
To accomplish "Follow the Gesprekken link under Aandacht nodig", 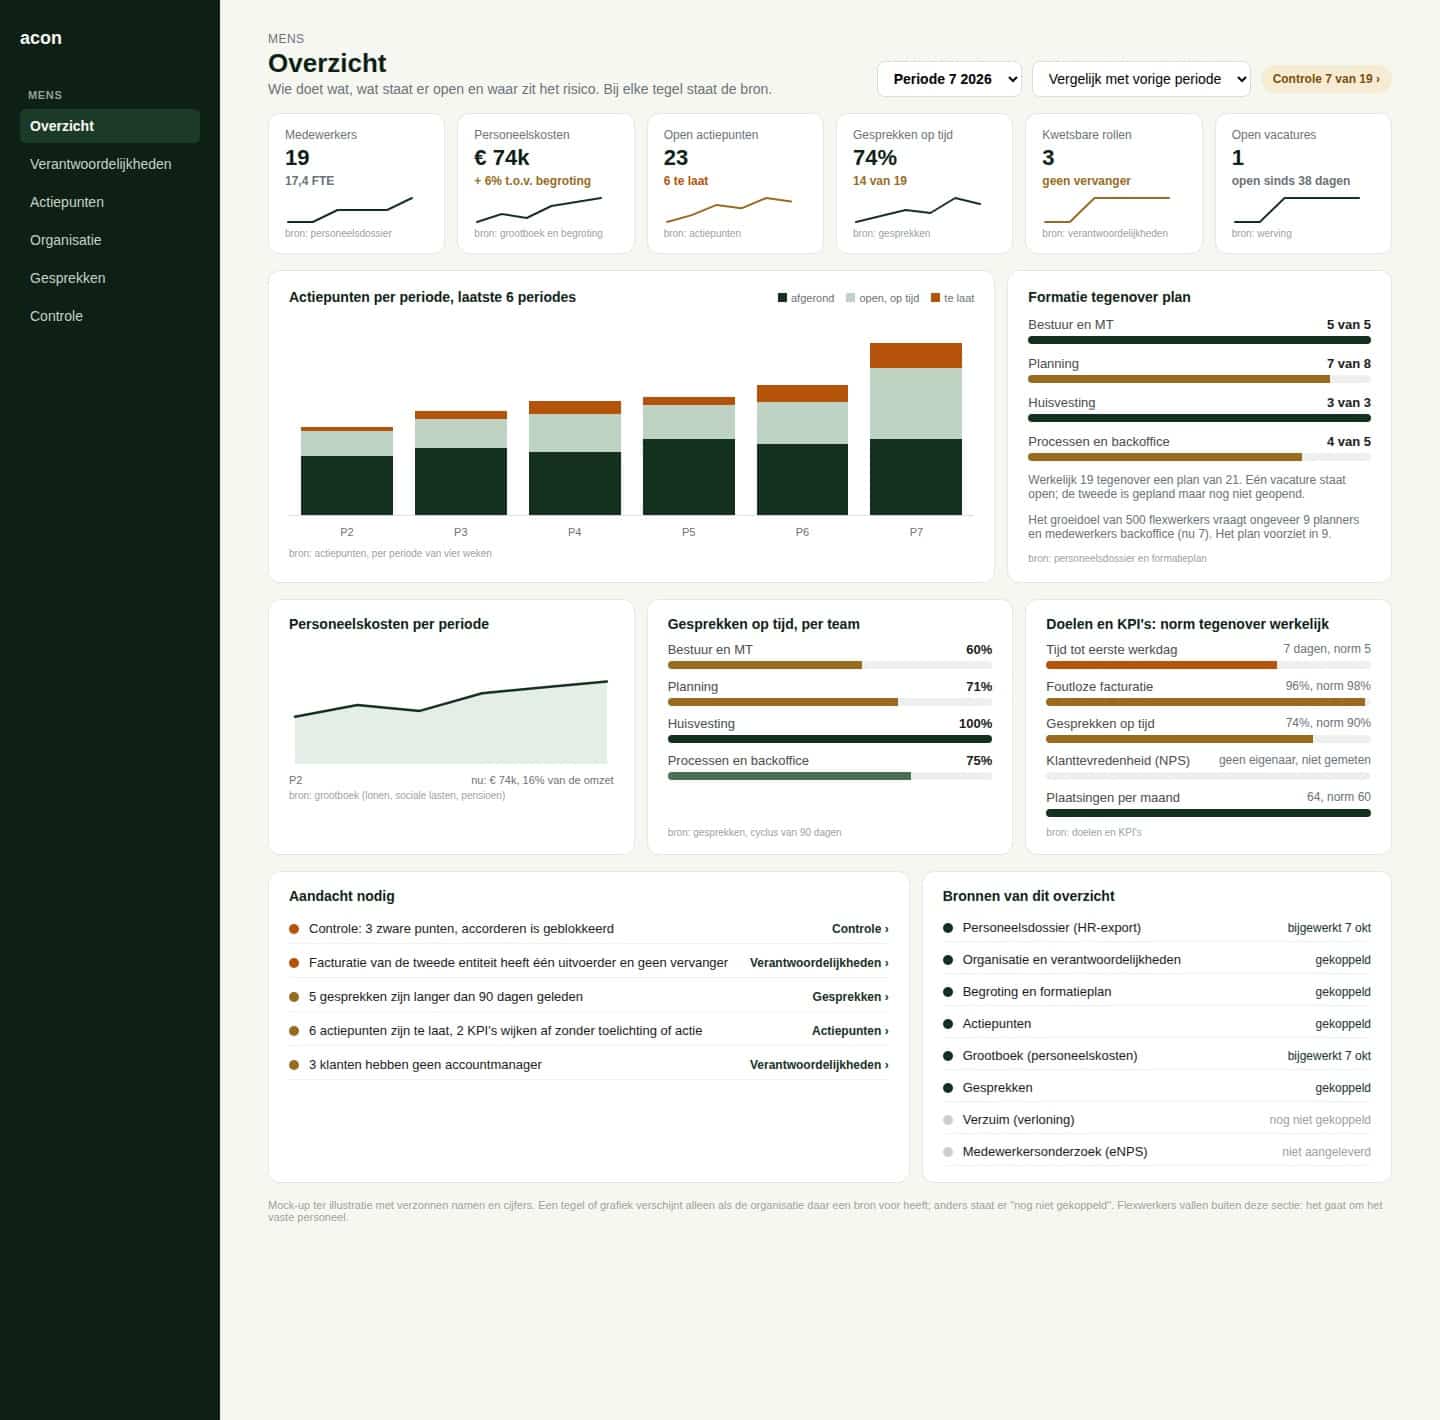I will pos(850,997).
